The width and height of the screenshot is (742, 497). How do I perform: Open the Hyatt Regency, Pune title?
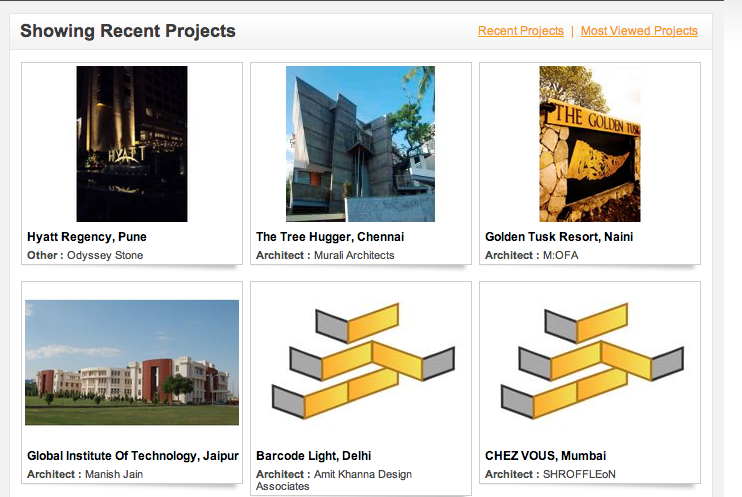pos(87,237)
